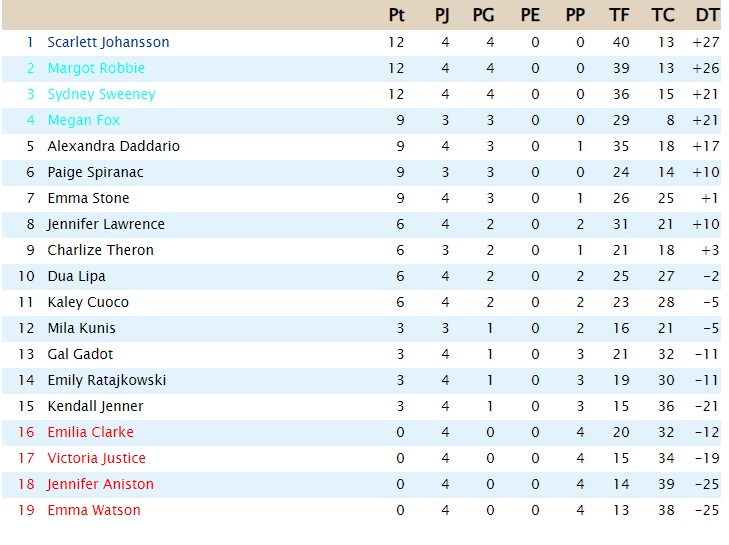
Task: Click Jennifer Lawrence's name
Action: [106, 225]
